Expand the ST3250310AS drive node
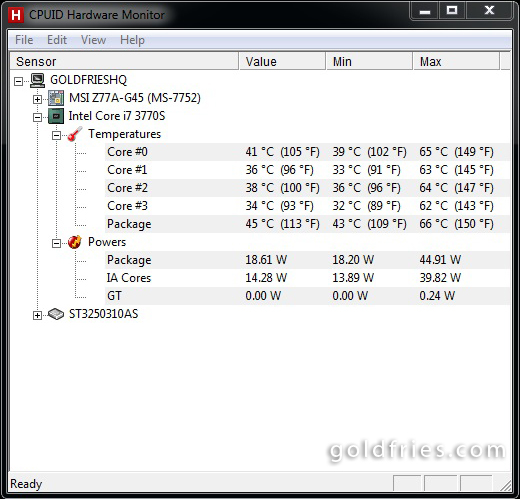 [37, 315]
